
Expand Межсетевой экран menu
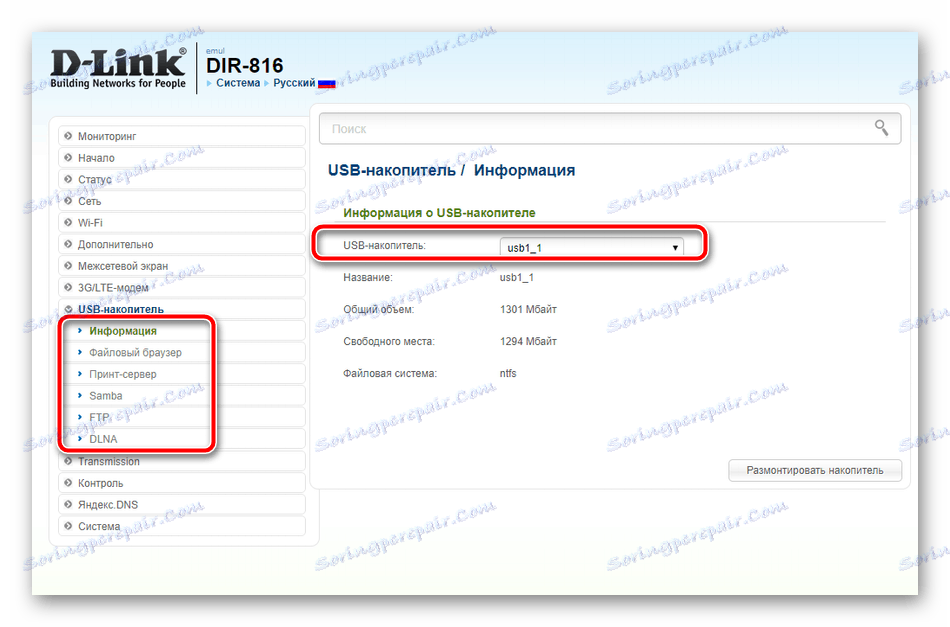tap(182, 266)
